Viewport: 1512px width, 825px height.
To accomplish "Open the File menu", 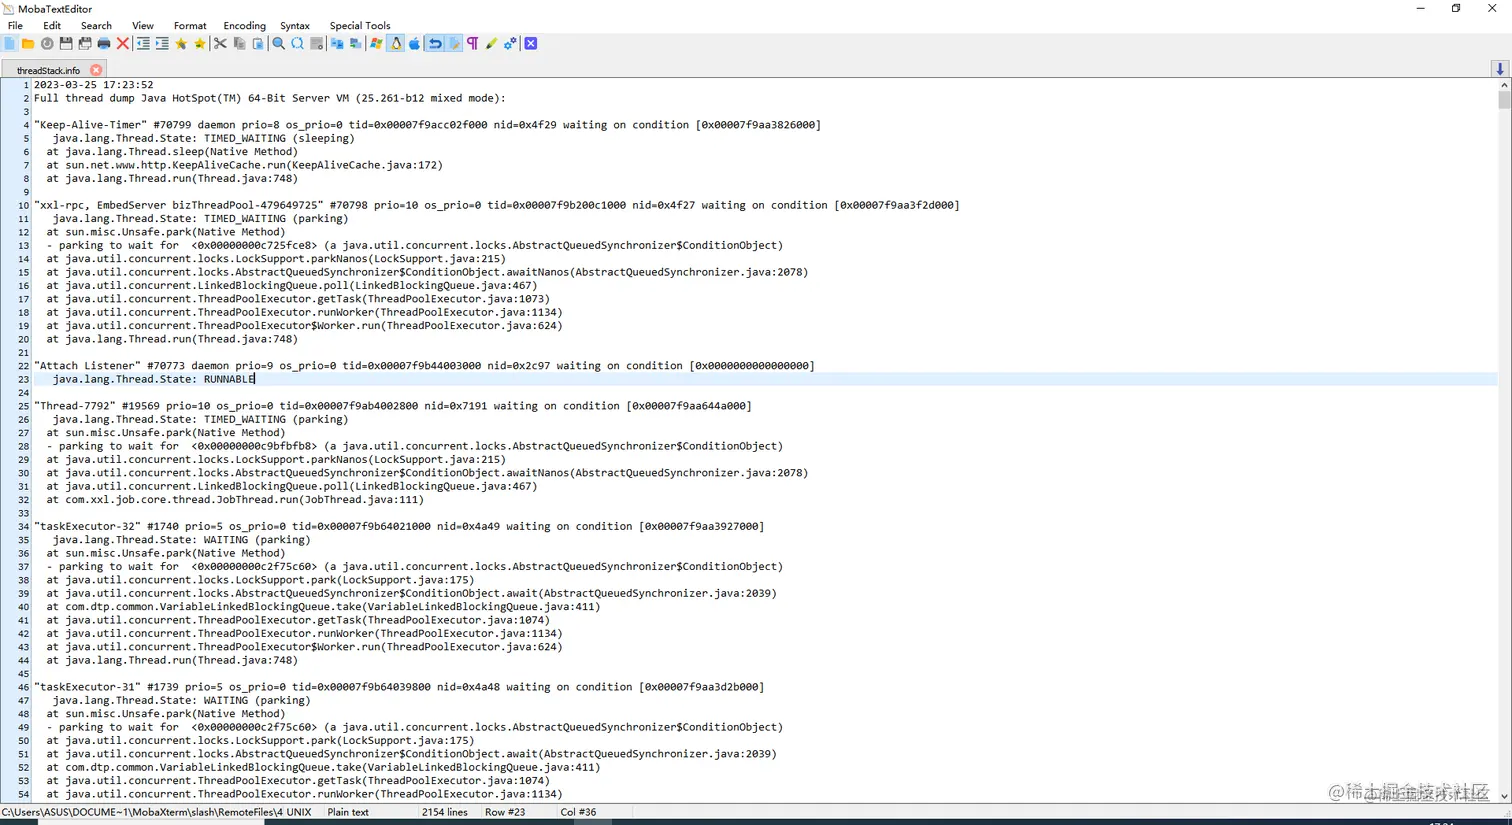I will pos(15,26).
